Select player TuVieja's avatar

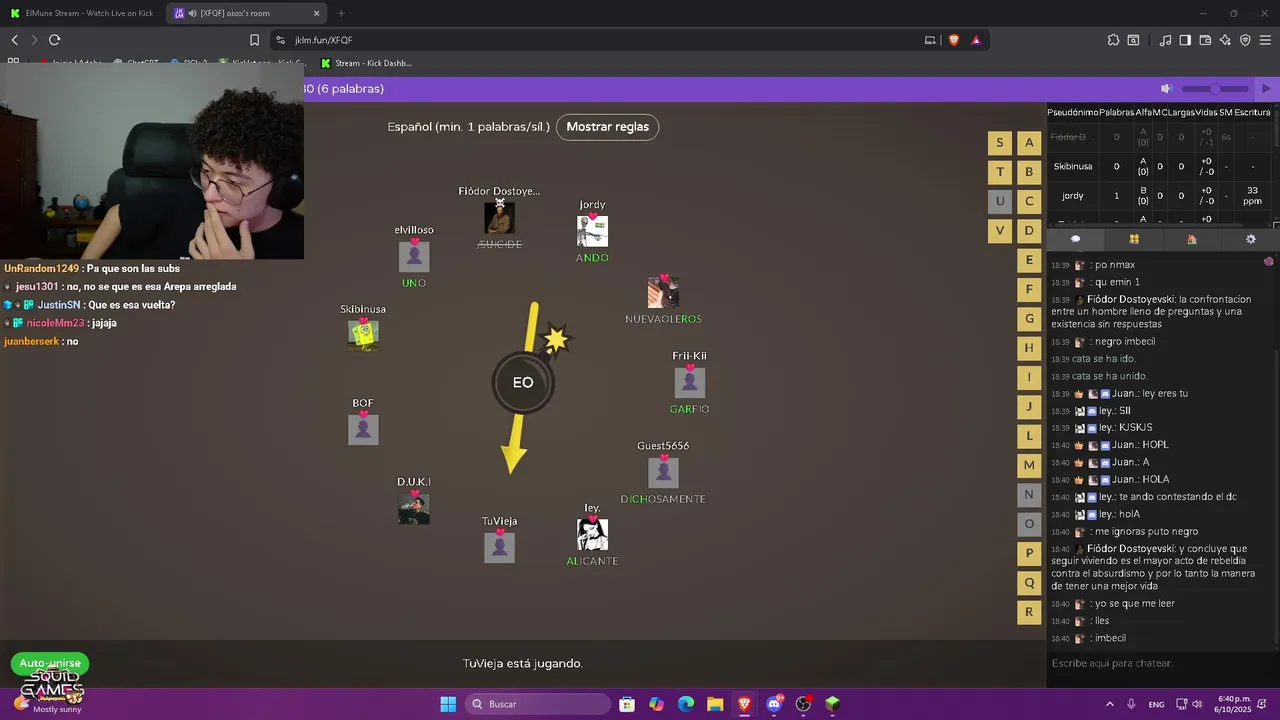coord(499,547)
